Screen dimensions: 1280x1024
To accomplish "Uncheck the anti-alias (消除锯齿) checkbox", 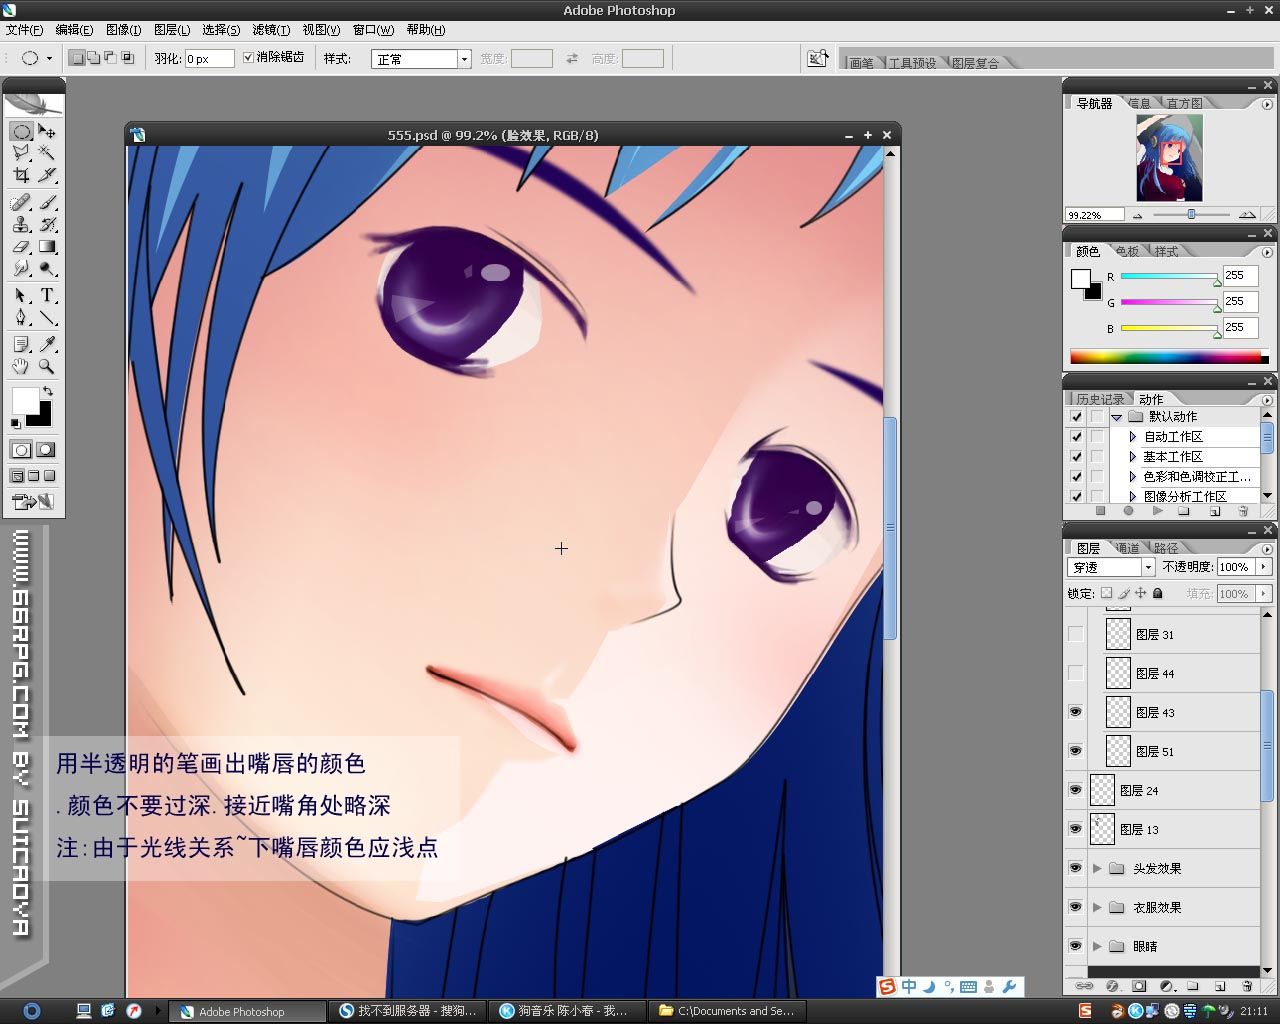I will (248, 58).
